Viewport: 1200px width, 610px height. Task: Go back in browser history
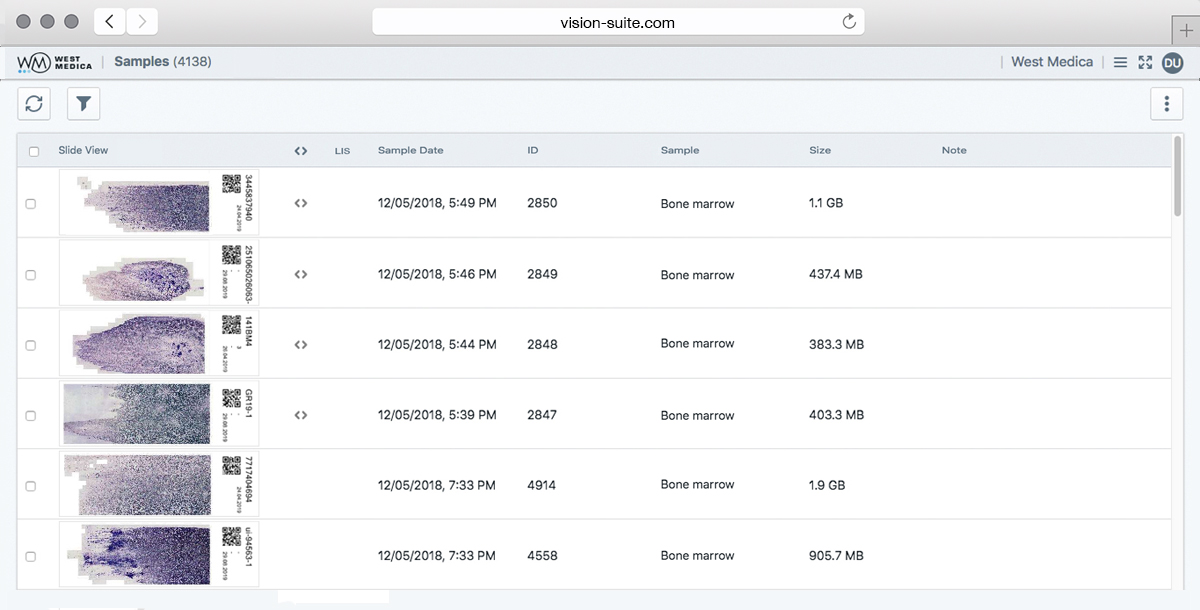point(109,21)
